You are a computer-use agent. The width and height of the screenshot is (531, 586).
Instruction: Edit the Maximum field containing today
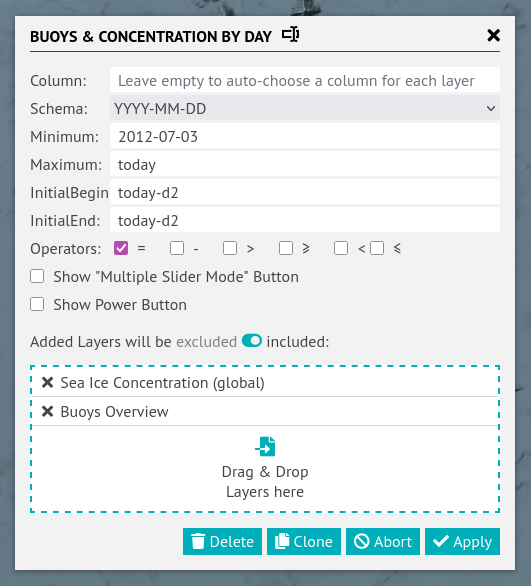pyautogui.click(x=305, y=164)
